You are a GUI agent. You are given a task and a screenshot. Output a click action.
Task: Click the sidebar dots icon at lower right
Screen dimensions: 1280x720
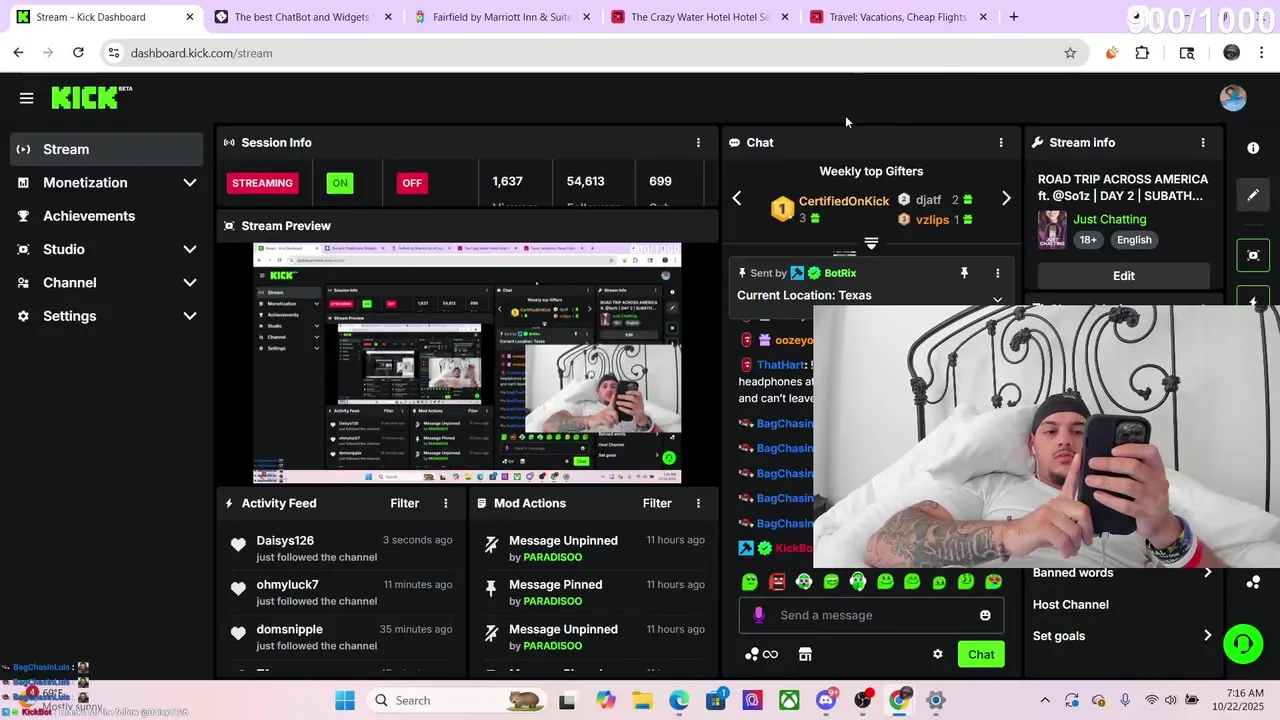pyautogui.click(x=1253, y=582)
